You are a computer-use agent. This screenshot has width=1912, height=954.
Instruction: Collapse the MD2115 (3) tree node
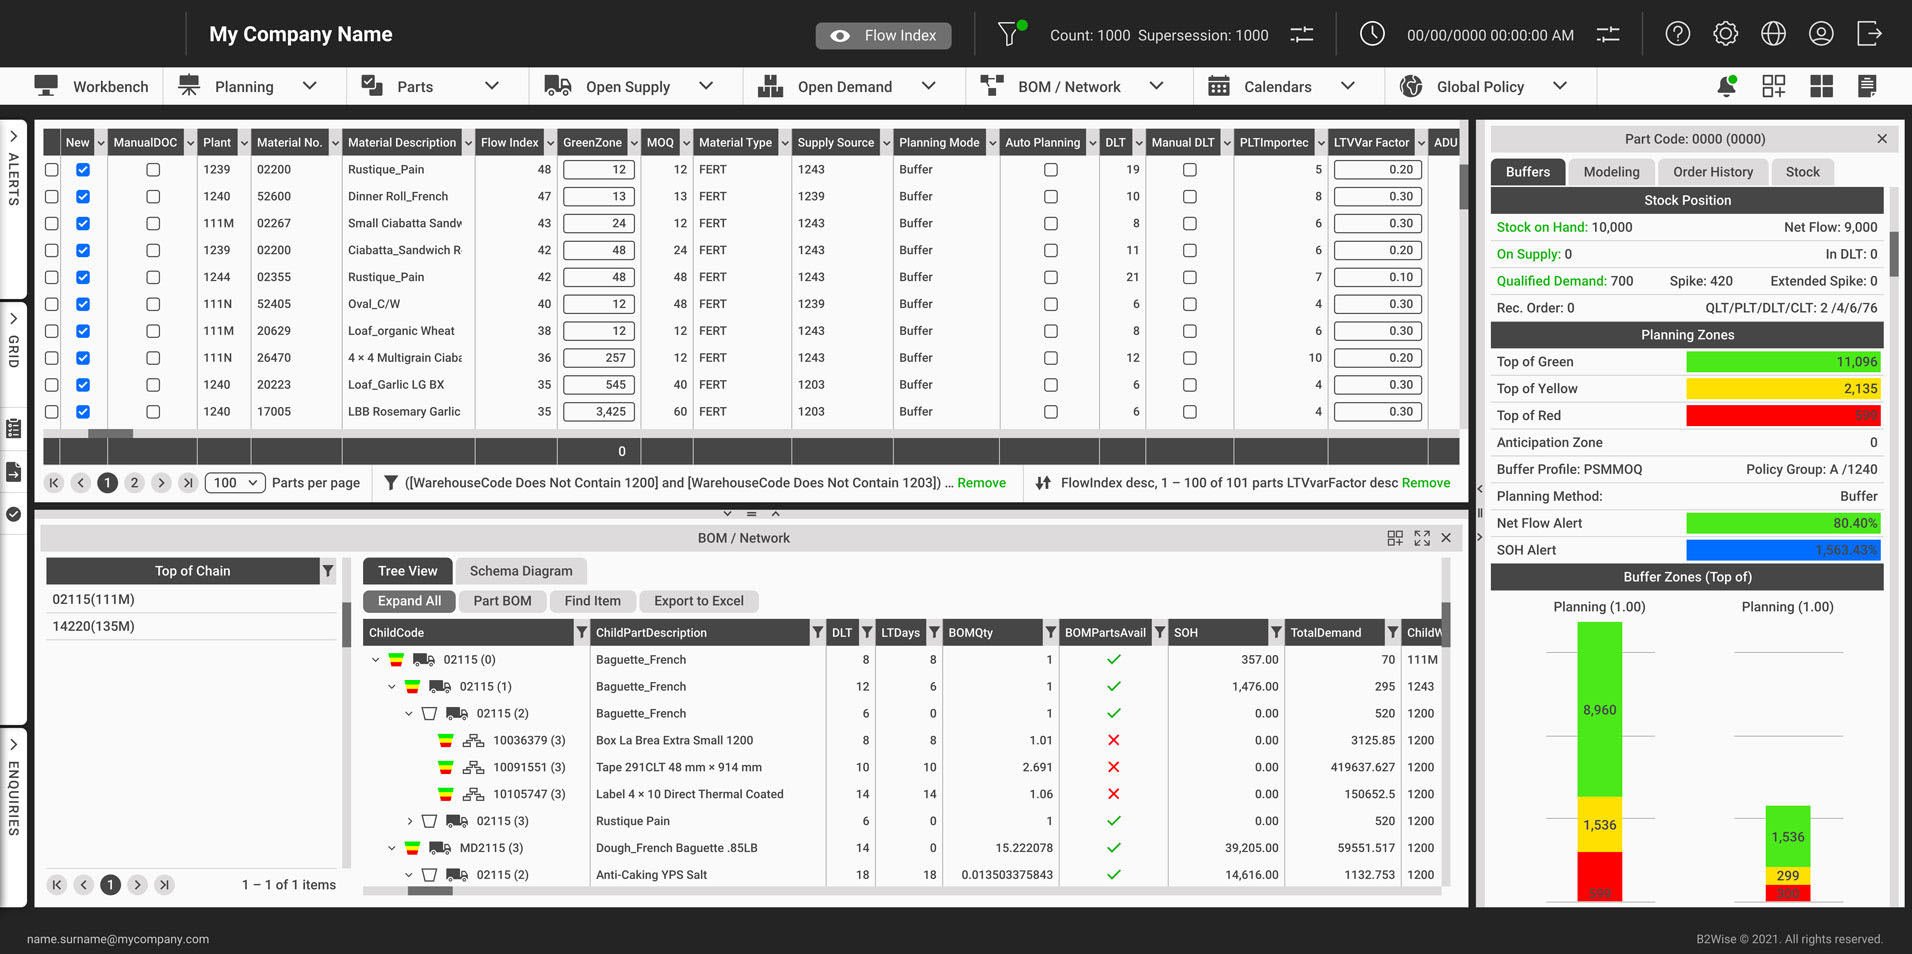click(x=392, y=848)
